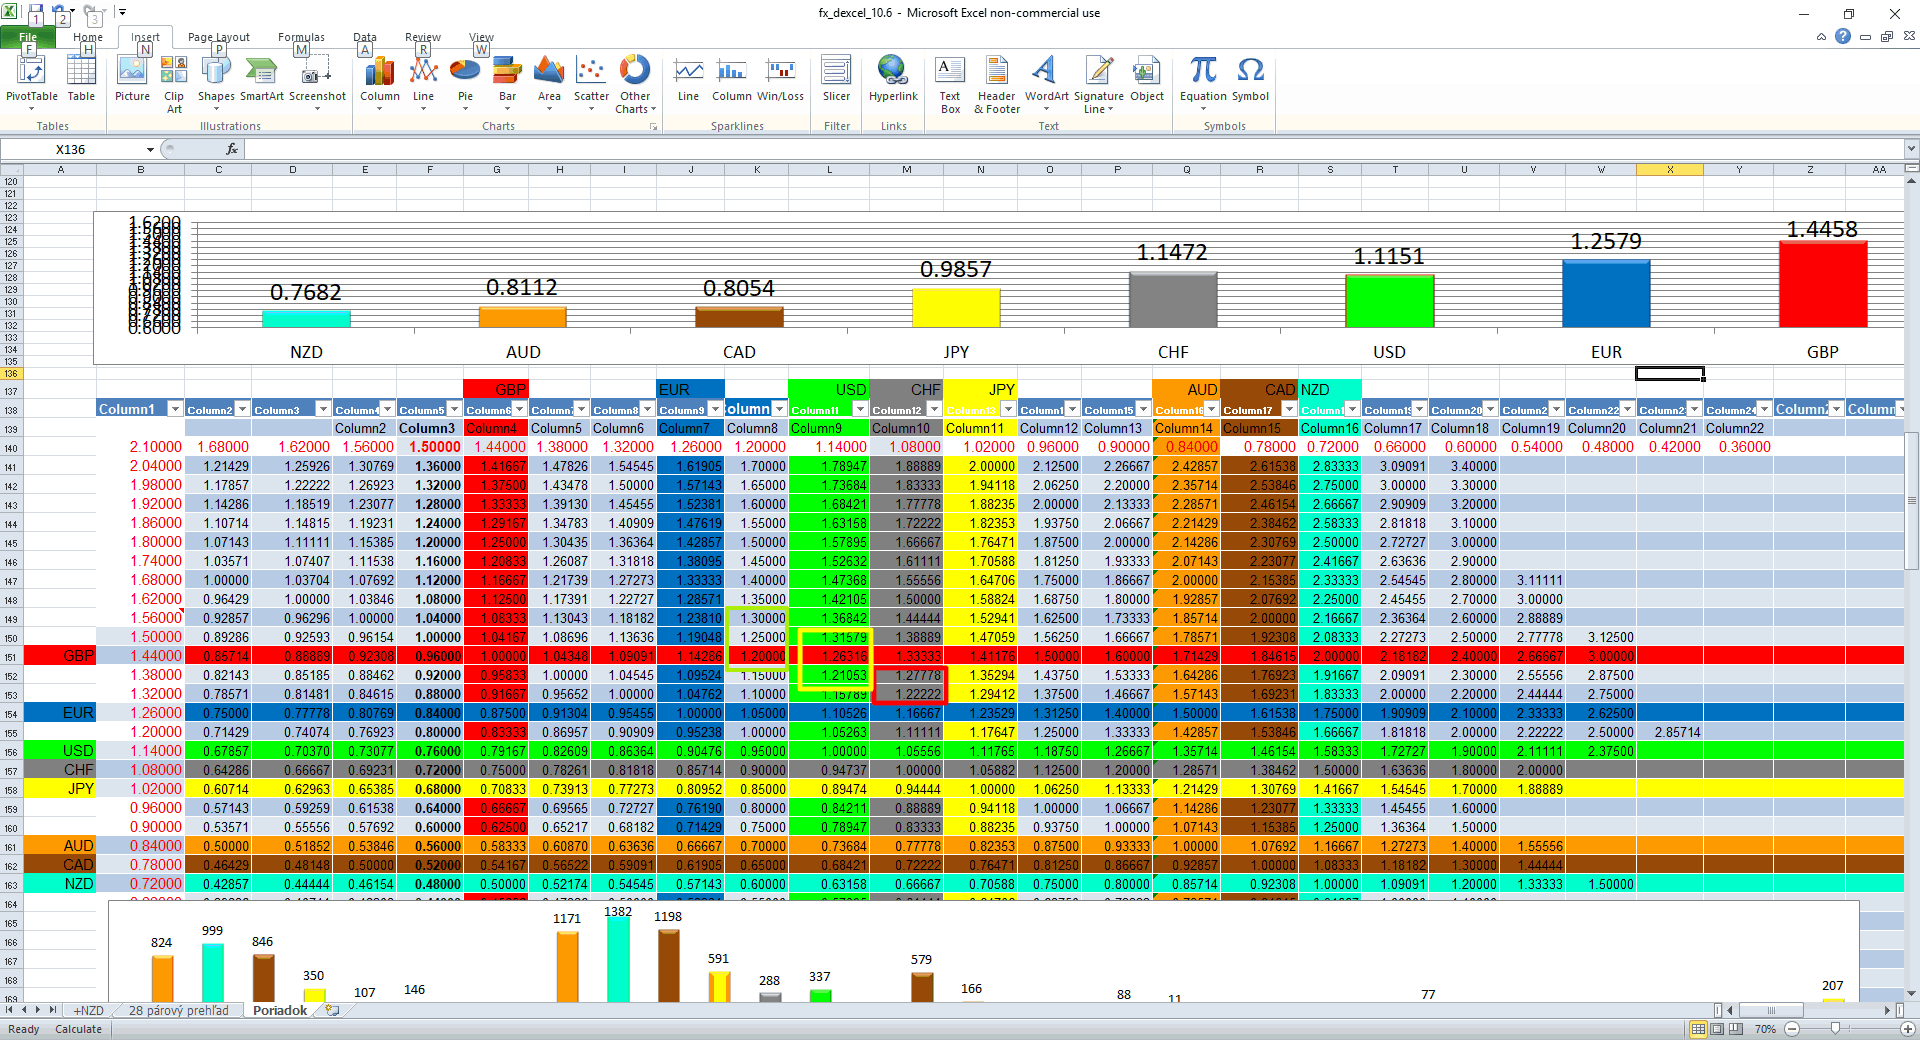Insert an Equation

(x=1203, y=83)
